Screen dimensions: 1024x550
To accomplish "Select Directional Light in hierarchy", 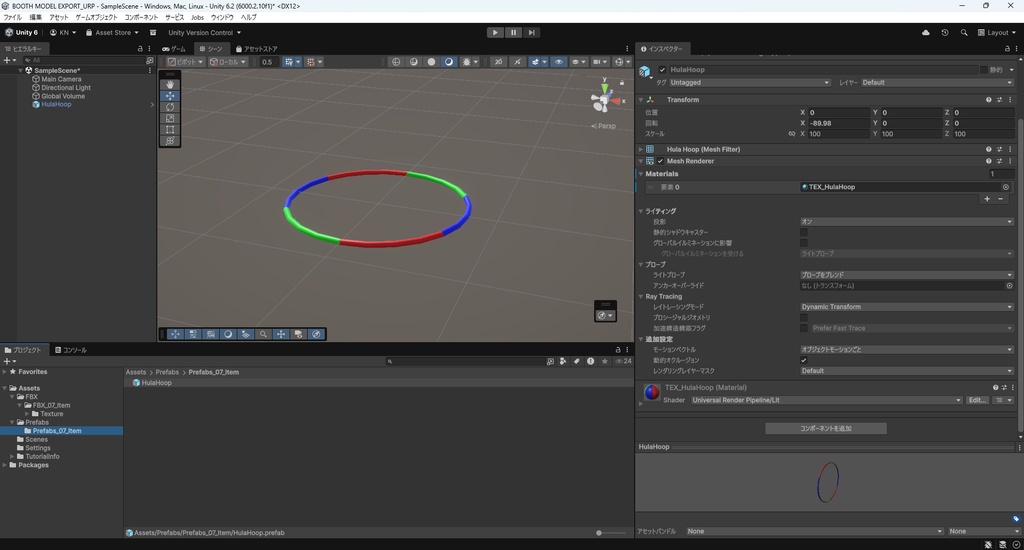I will (66, 87).
